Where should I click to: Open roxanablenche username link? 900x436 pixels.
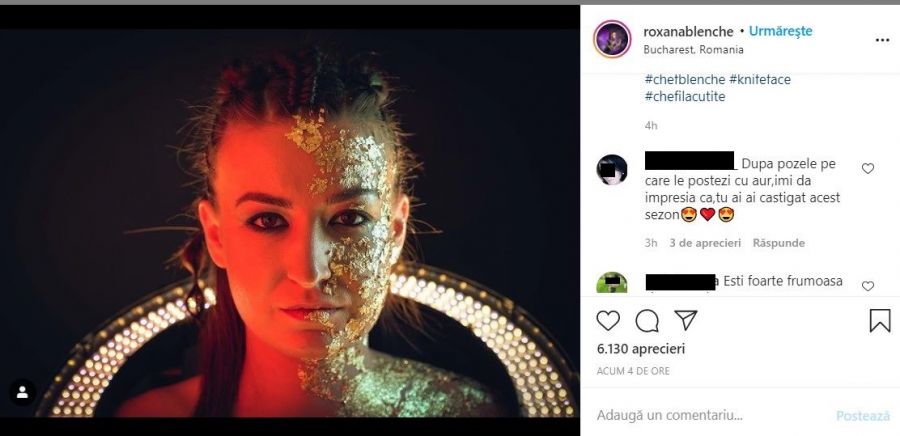coord(688,31)
